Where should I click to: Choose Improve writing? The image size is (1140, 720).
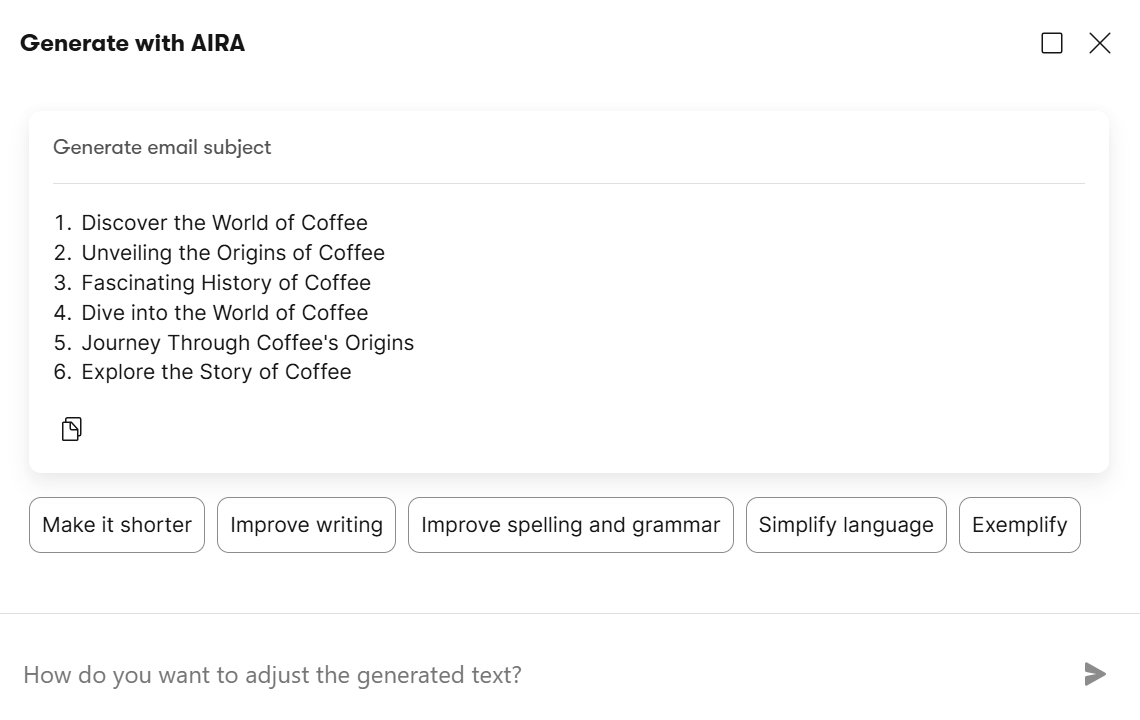[x=306, y=525]
